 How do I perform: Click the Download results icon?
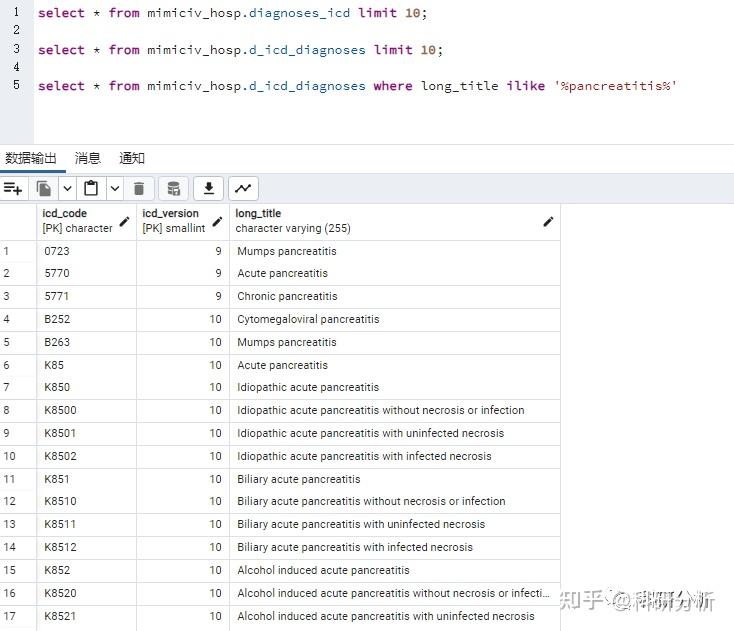209,189
